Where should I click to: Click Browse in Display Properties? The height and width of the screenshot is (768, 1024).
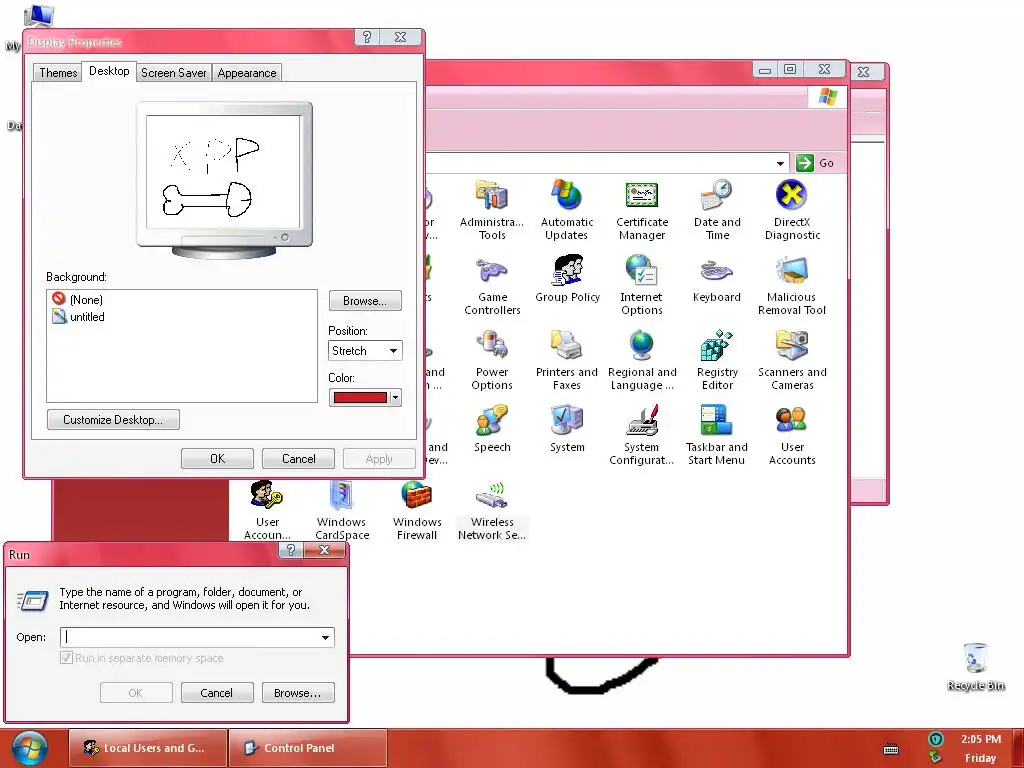point(364,301)
